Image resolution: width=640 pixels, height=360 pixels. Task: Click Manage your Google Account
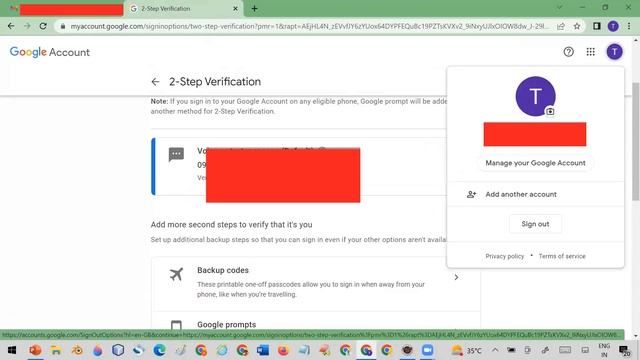[x=536, y=163]
